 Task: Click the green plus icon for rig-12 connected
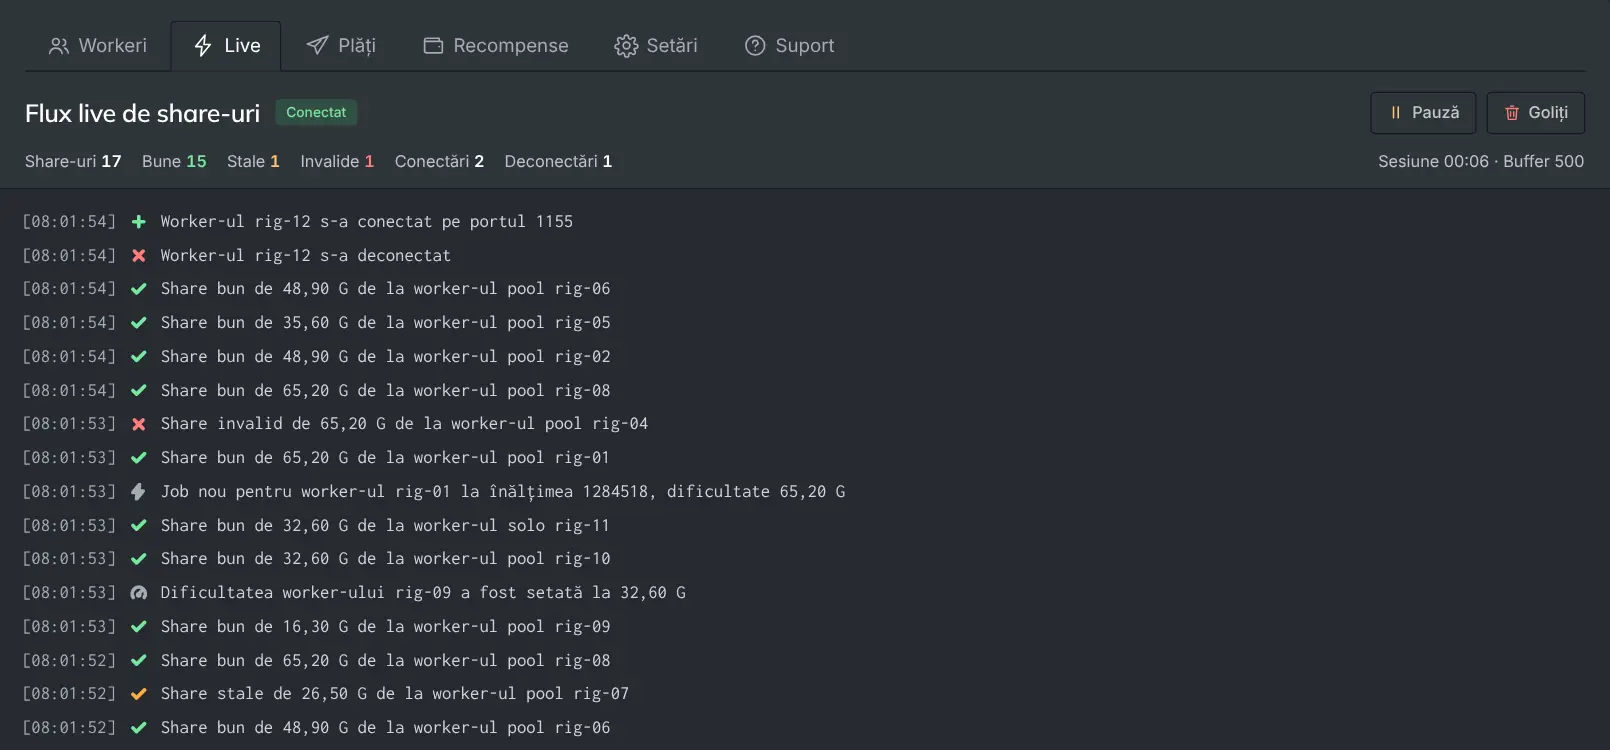[x=139, y=222]
